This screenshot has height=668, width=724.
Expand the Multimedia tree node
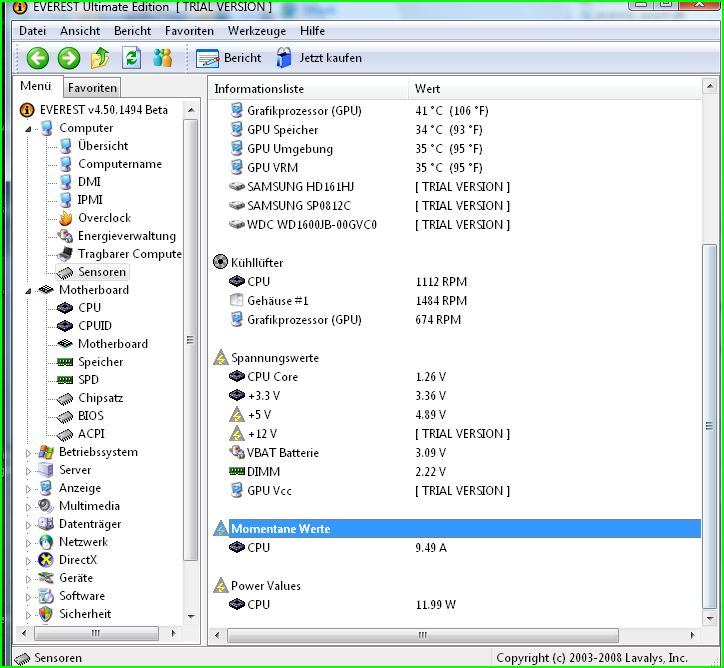[x=28, y=507]
